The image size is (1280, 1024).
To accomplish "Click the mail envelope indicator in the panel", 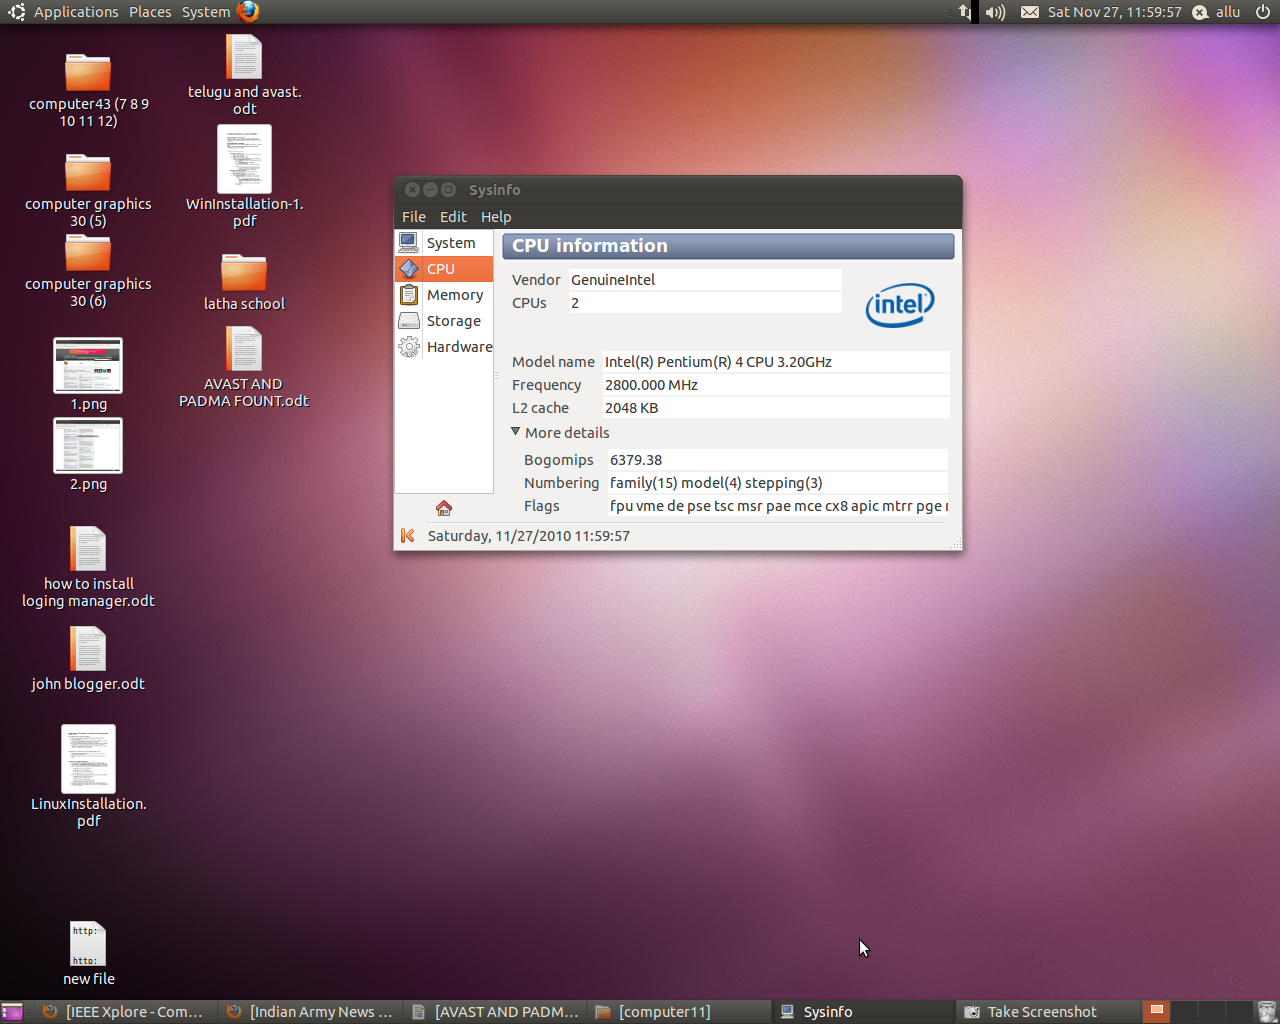I will click(x=1029, y=12).
